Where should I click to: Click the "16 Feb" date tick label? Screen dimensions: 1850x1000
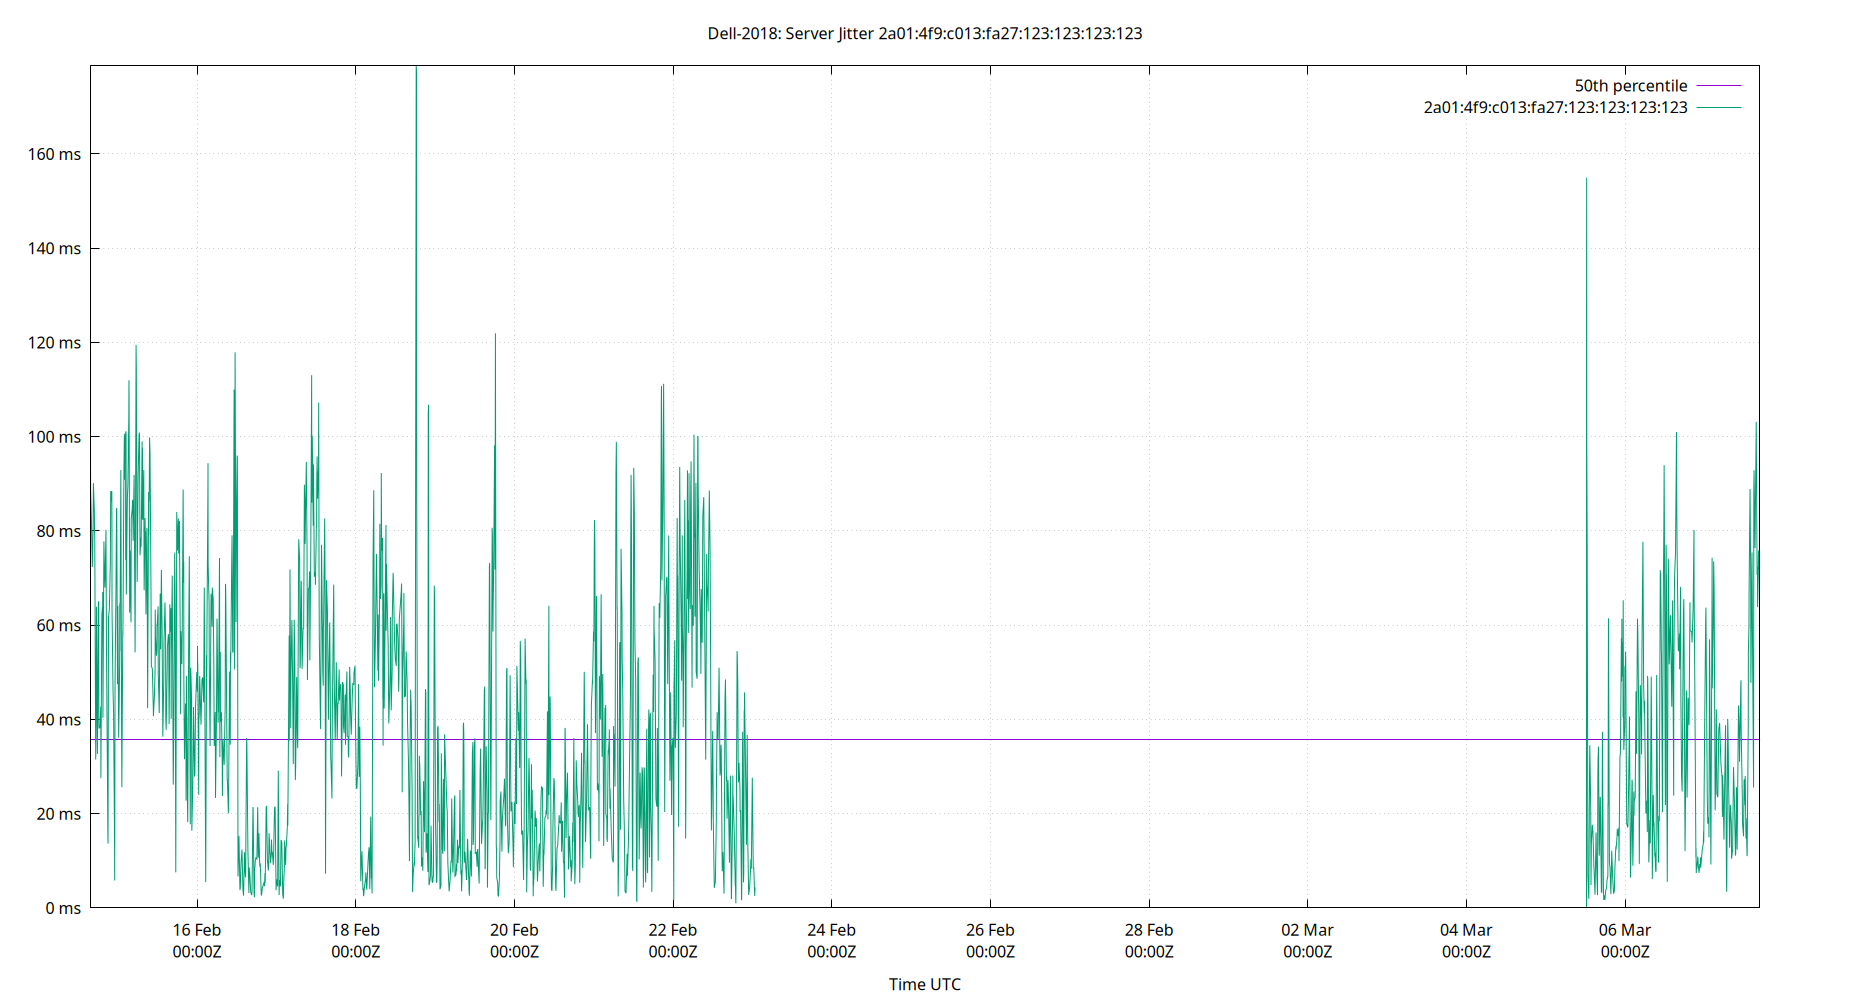click(x=196, y=929)
